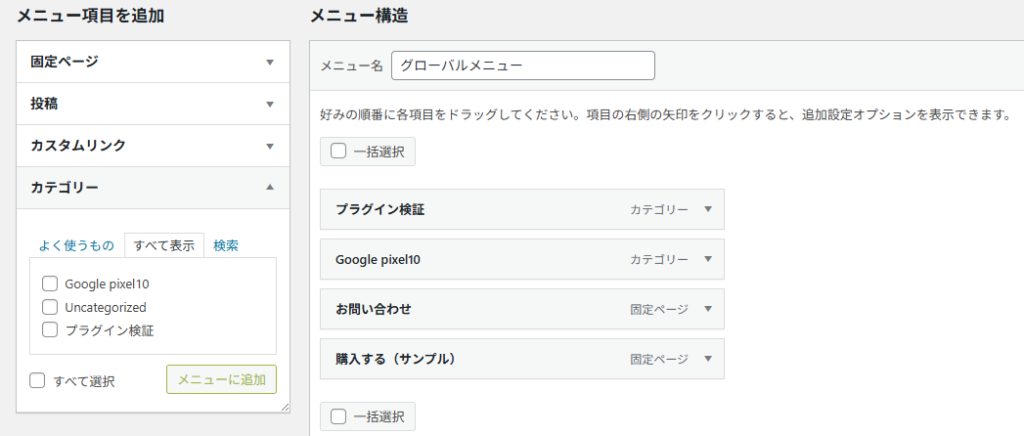
Task: Open the 検索 tab in categories
Action: tap(226, 246)
